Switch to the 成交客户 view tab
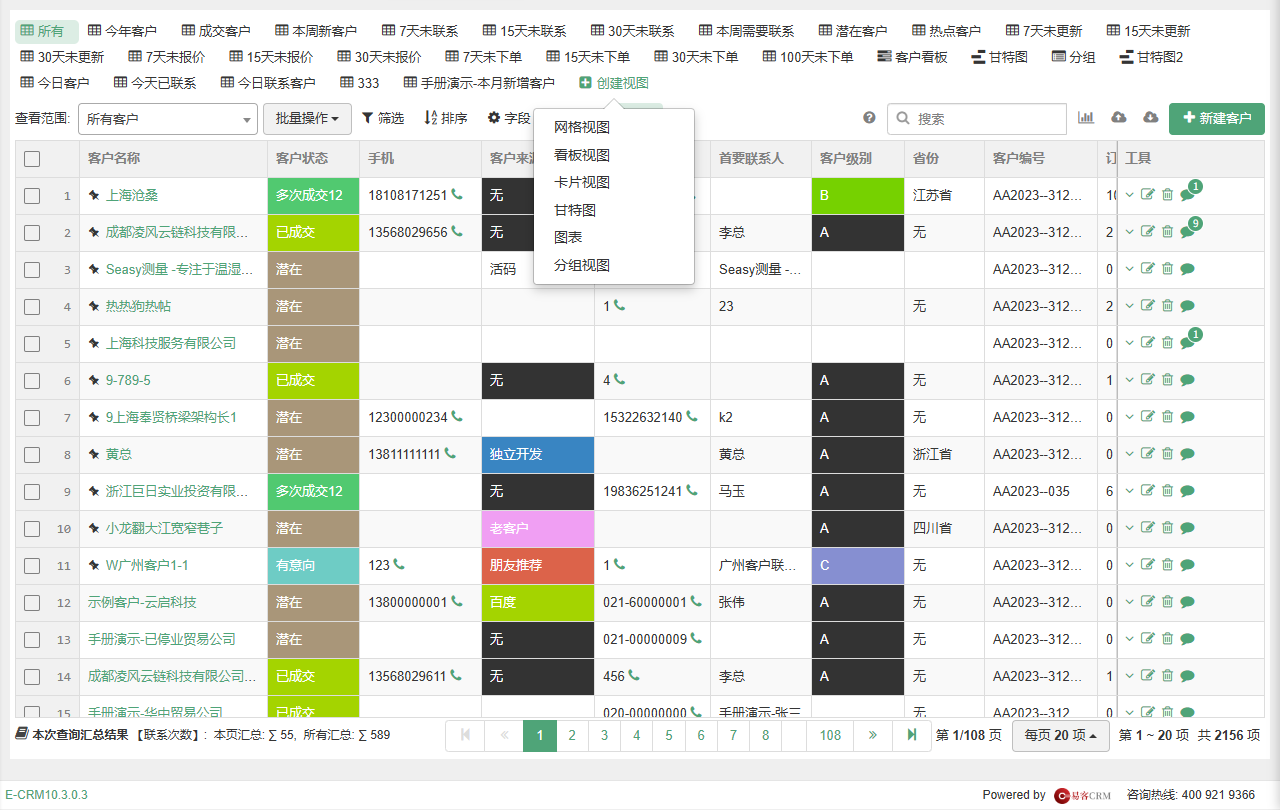This screenshot has height=810, width=1280. [x=217, y=31]
